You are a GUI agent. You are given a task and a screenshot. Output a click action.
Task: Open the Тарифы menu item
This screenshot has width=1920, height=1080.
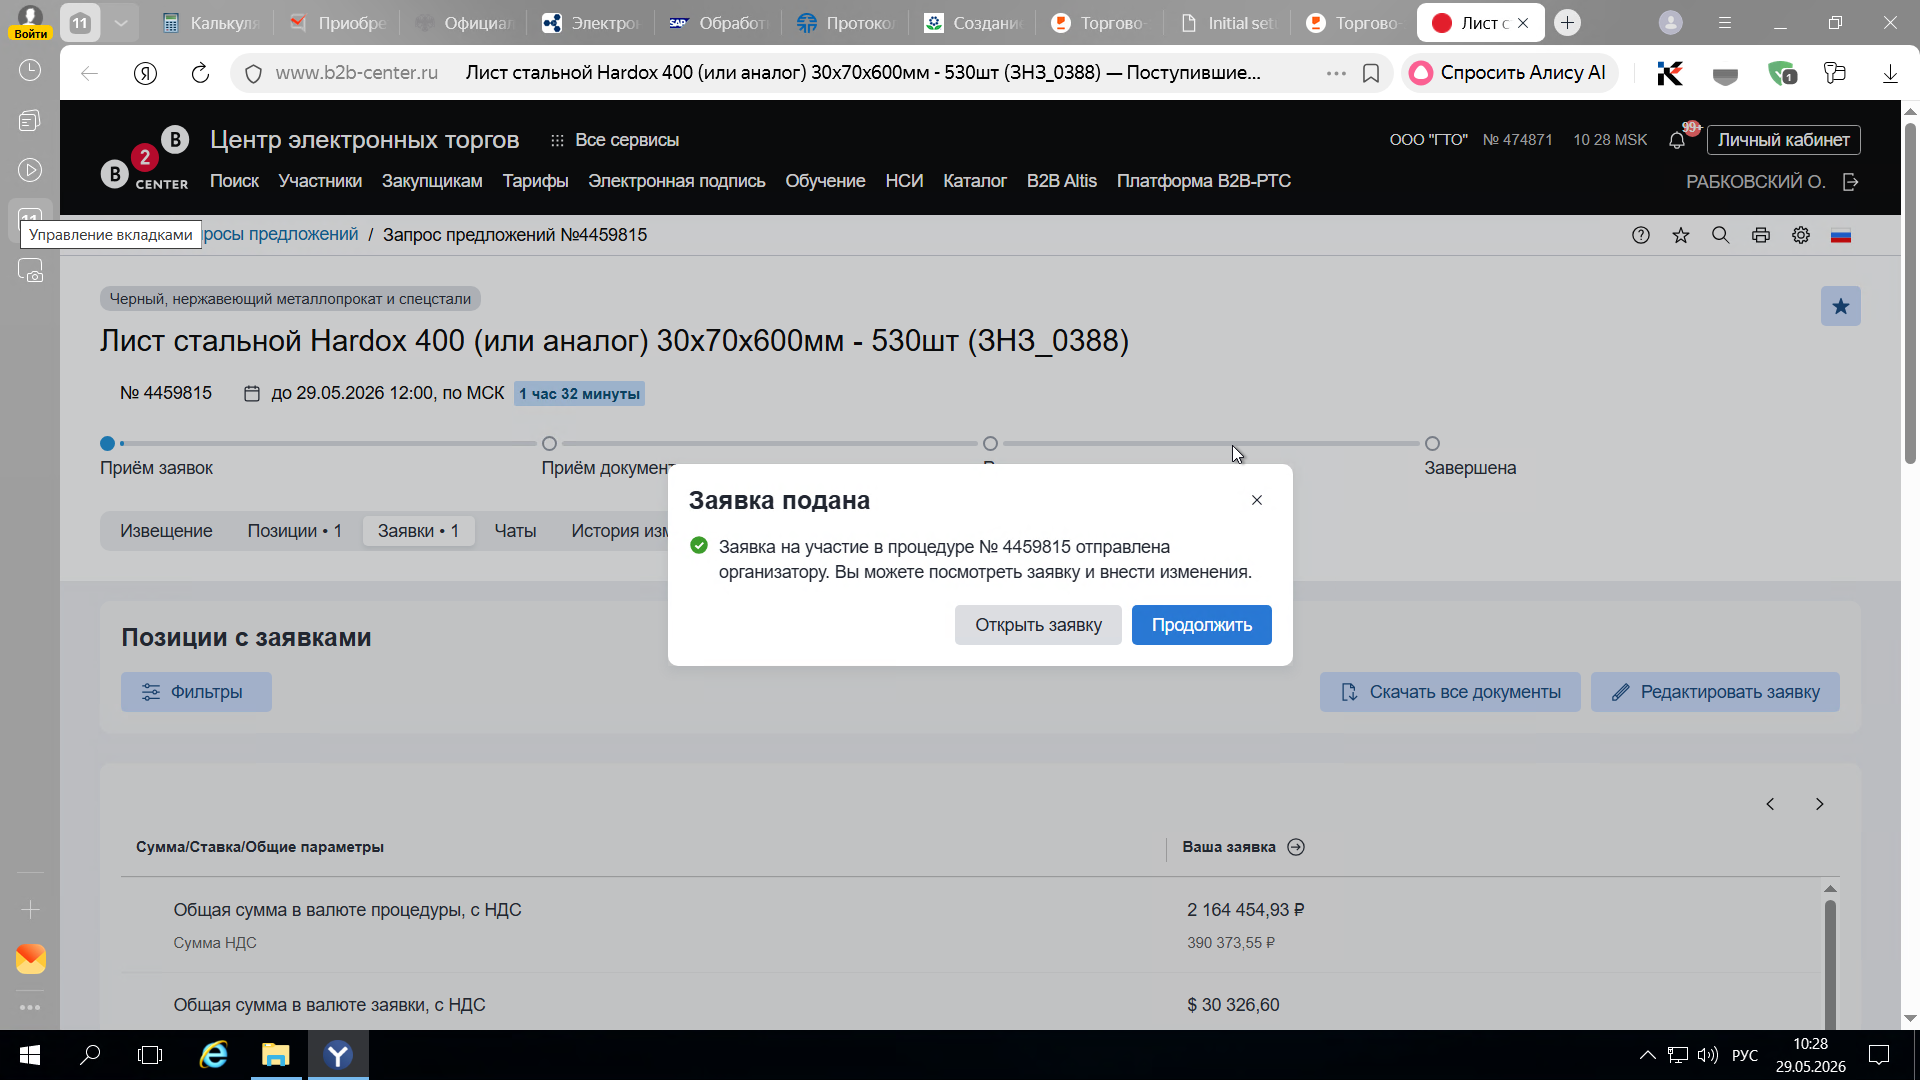click(535, 181)
